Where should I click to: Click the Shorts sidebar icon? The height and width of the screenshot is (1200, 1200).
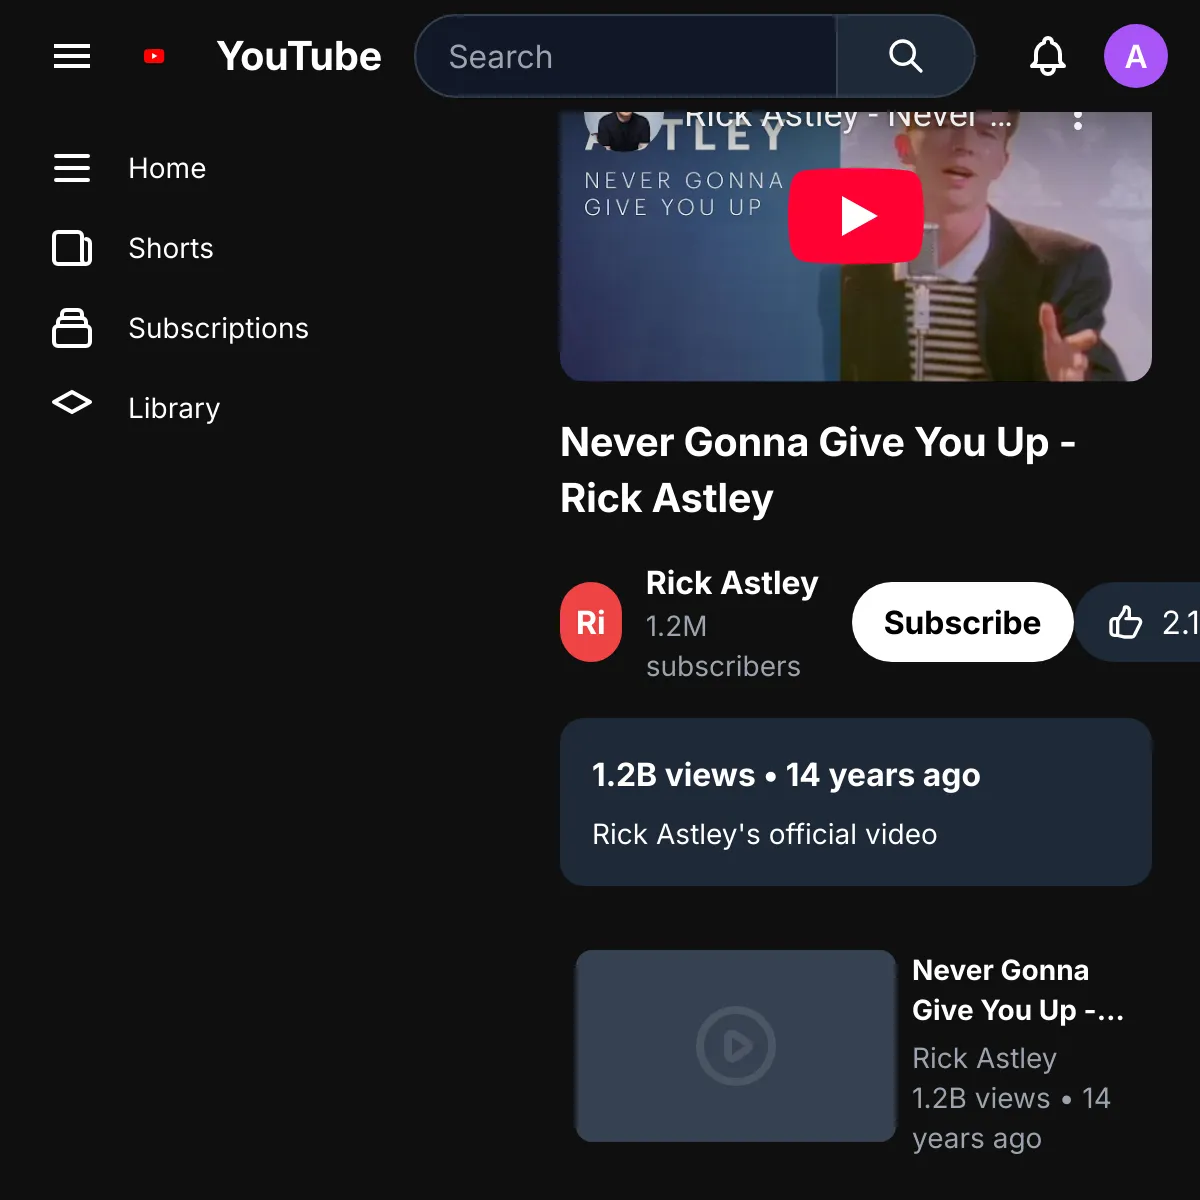tap(72, 248)
